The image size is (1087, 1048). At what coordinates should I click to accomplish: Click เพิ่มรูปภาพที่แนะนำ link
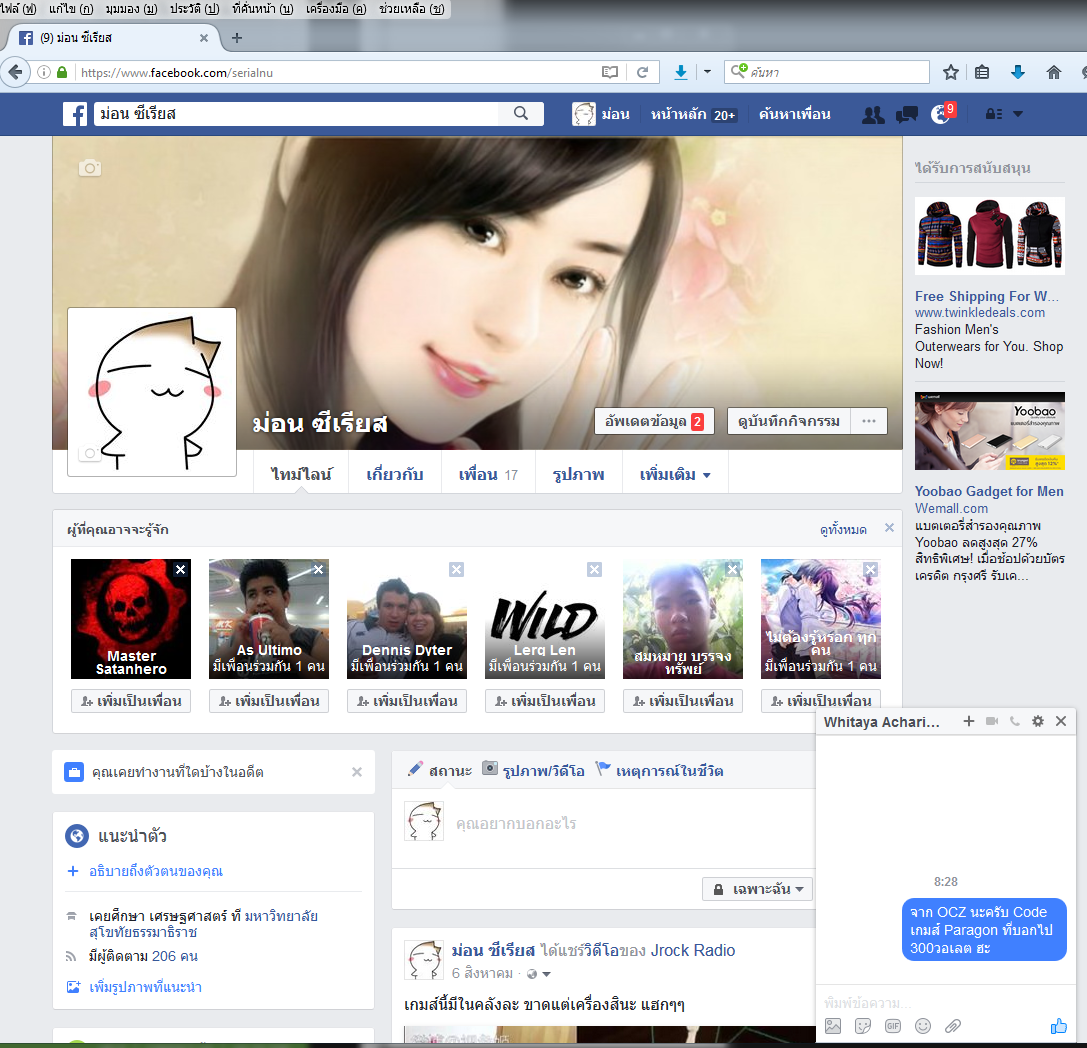point(146,987)
